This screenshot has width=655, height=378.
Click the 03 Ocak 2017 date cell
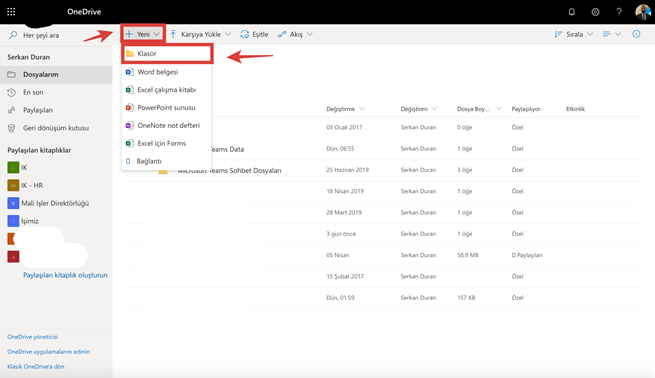point(344,127)
